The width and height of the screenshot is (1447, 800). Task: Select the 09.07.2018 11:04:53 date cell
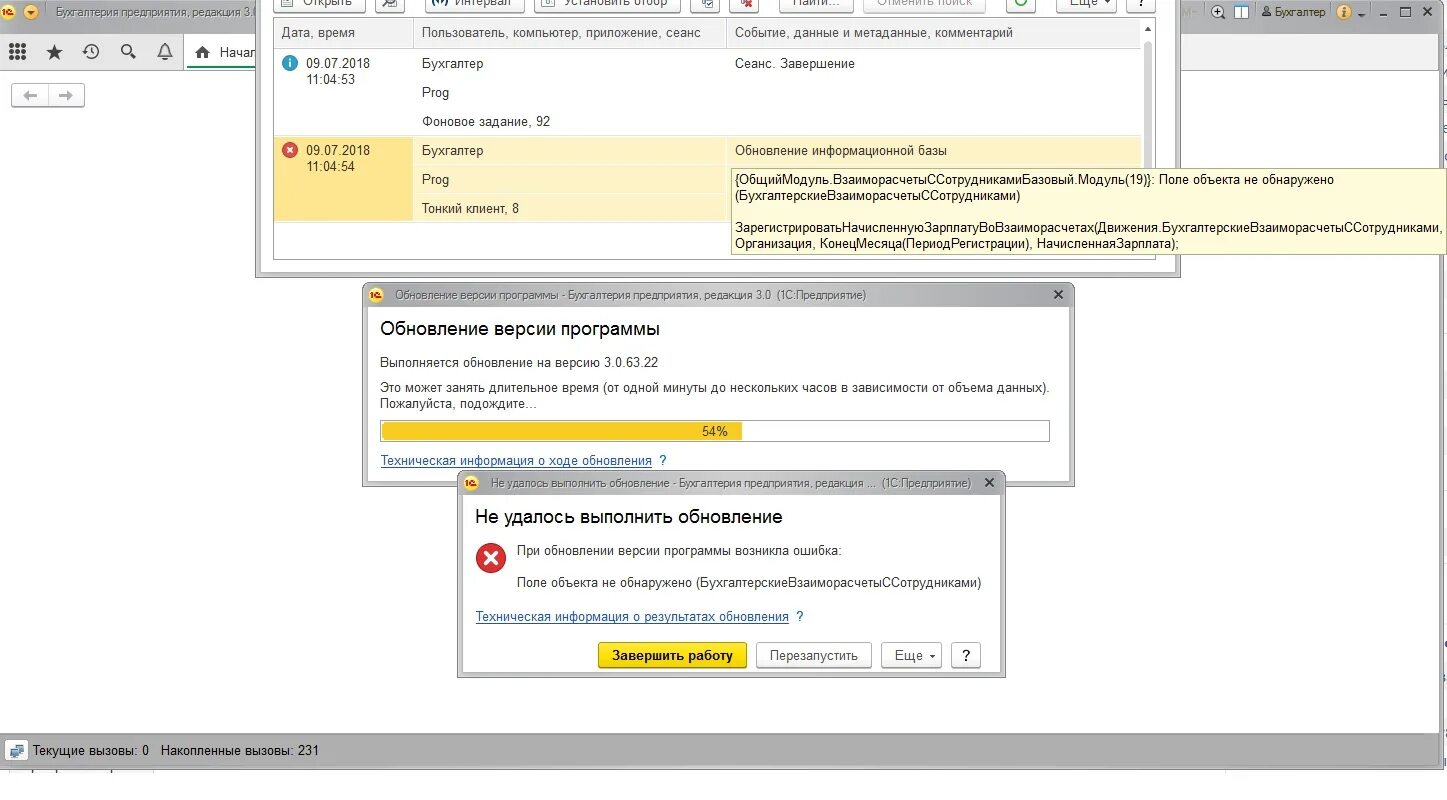338,71
